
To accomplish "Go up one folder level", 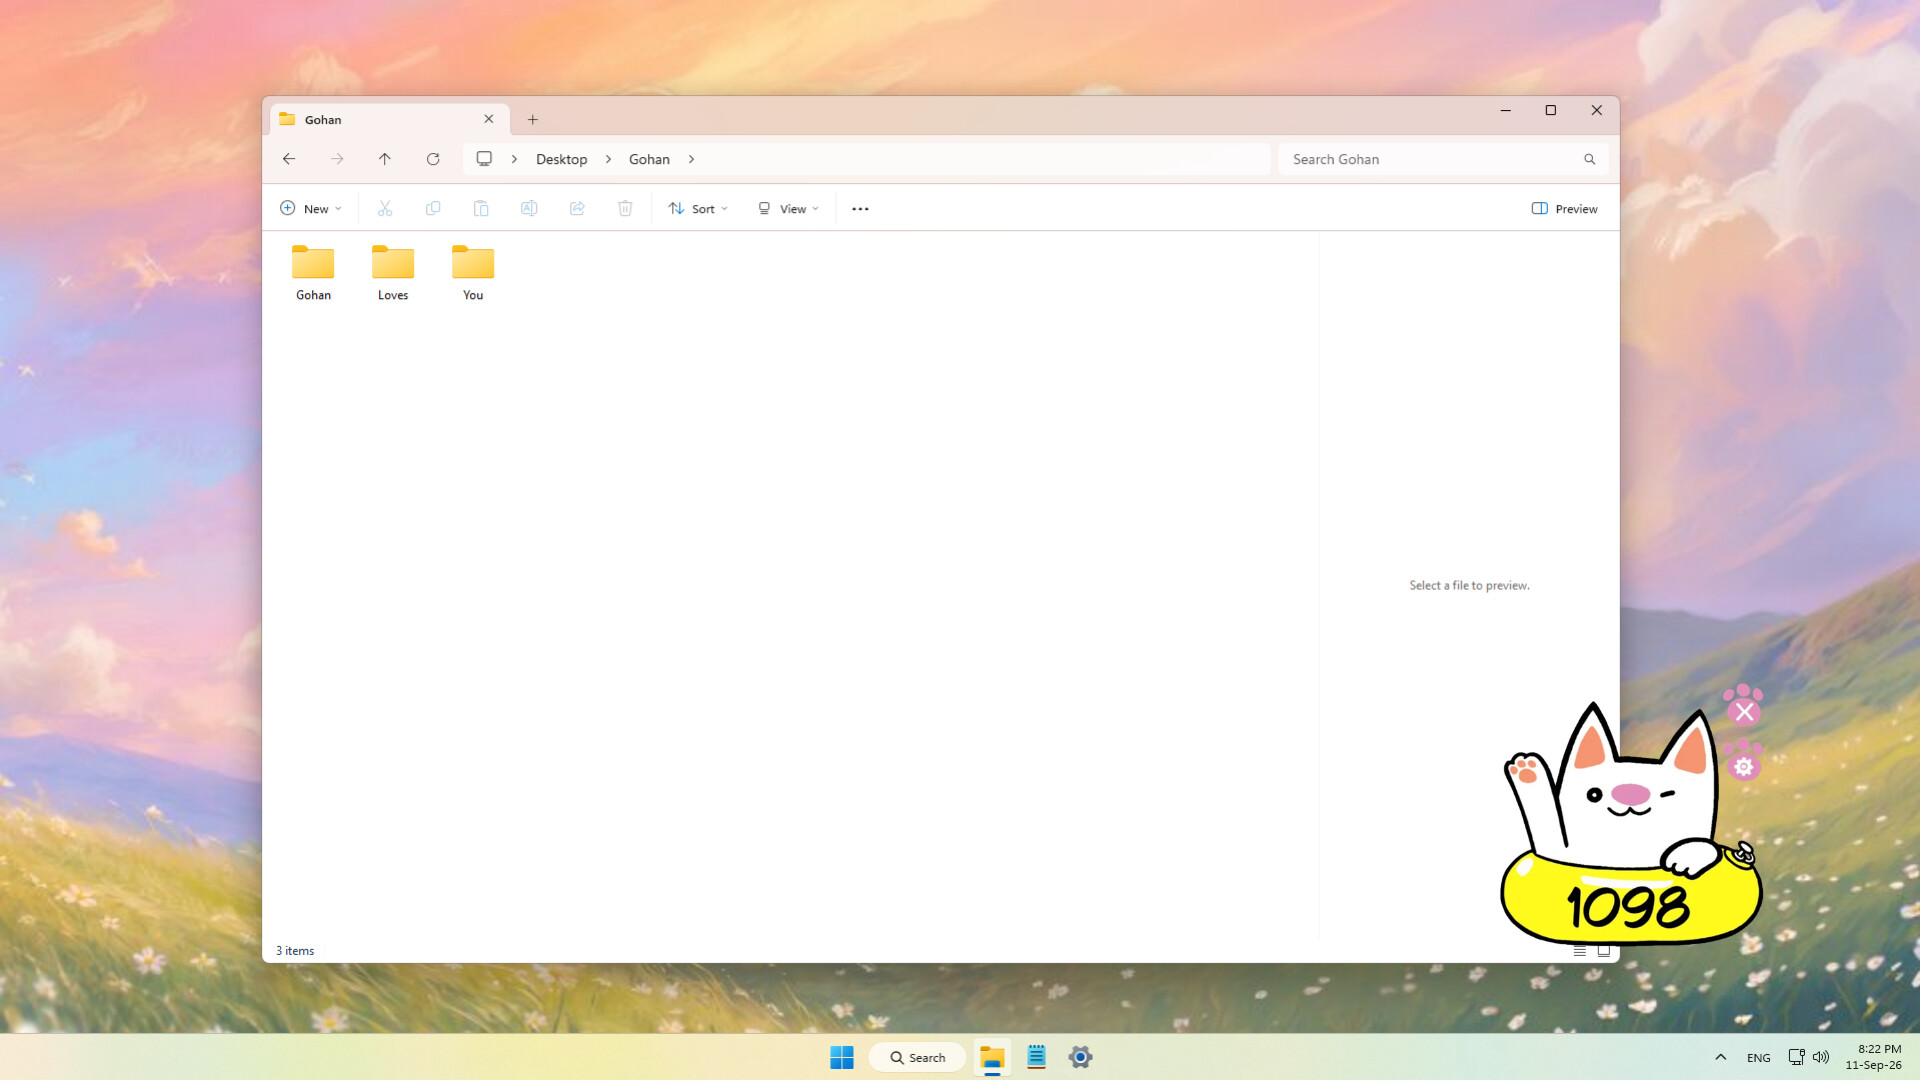I will click(385, 159).
